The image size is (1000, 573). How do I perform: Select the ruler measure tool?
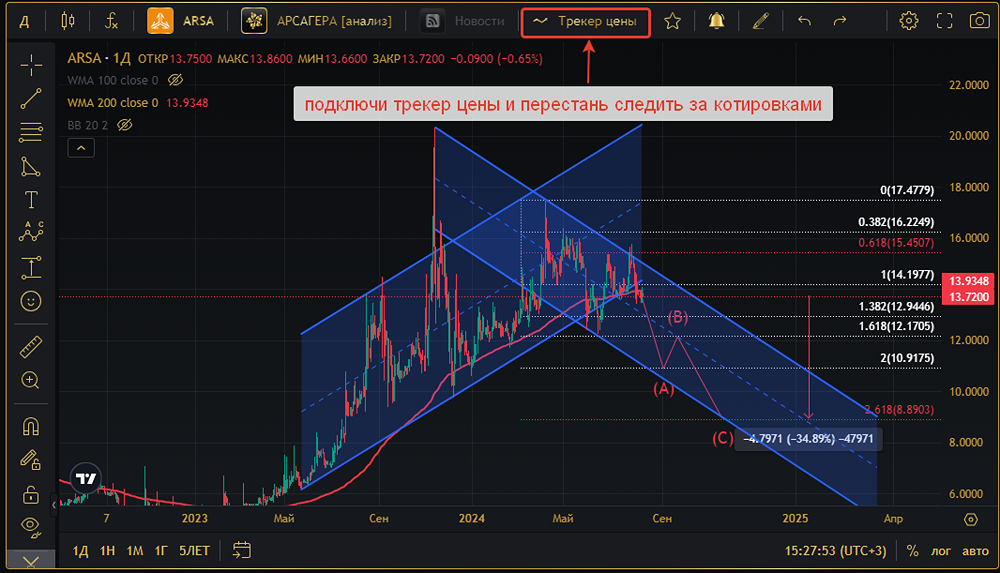[31, 346]
